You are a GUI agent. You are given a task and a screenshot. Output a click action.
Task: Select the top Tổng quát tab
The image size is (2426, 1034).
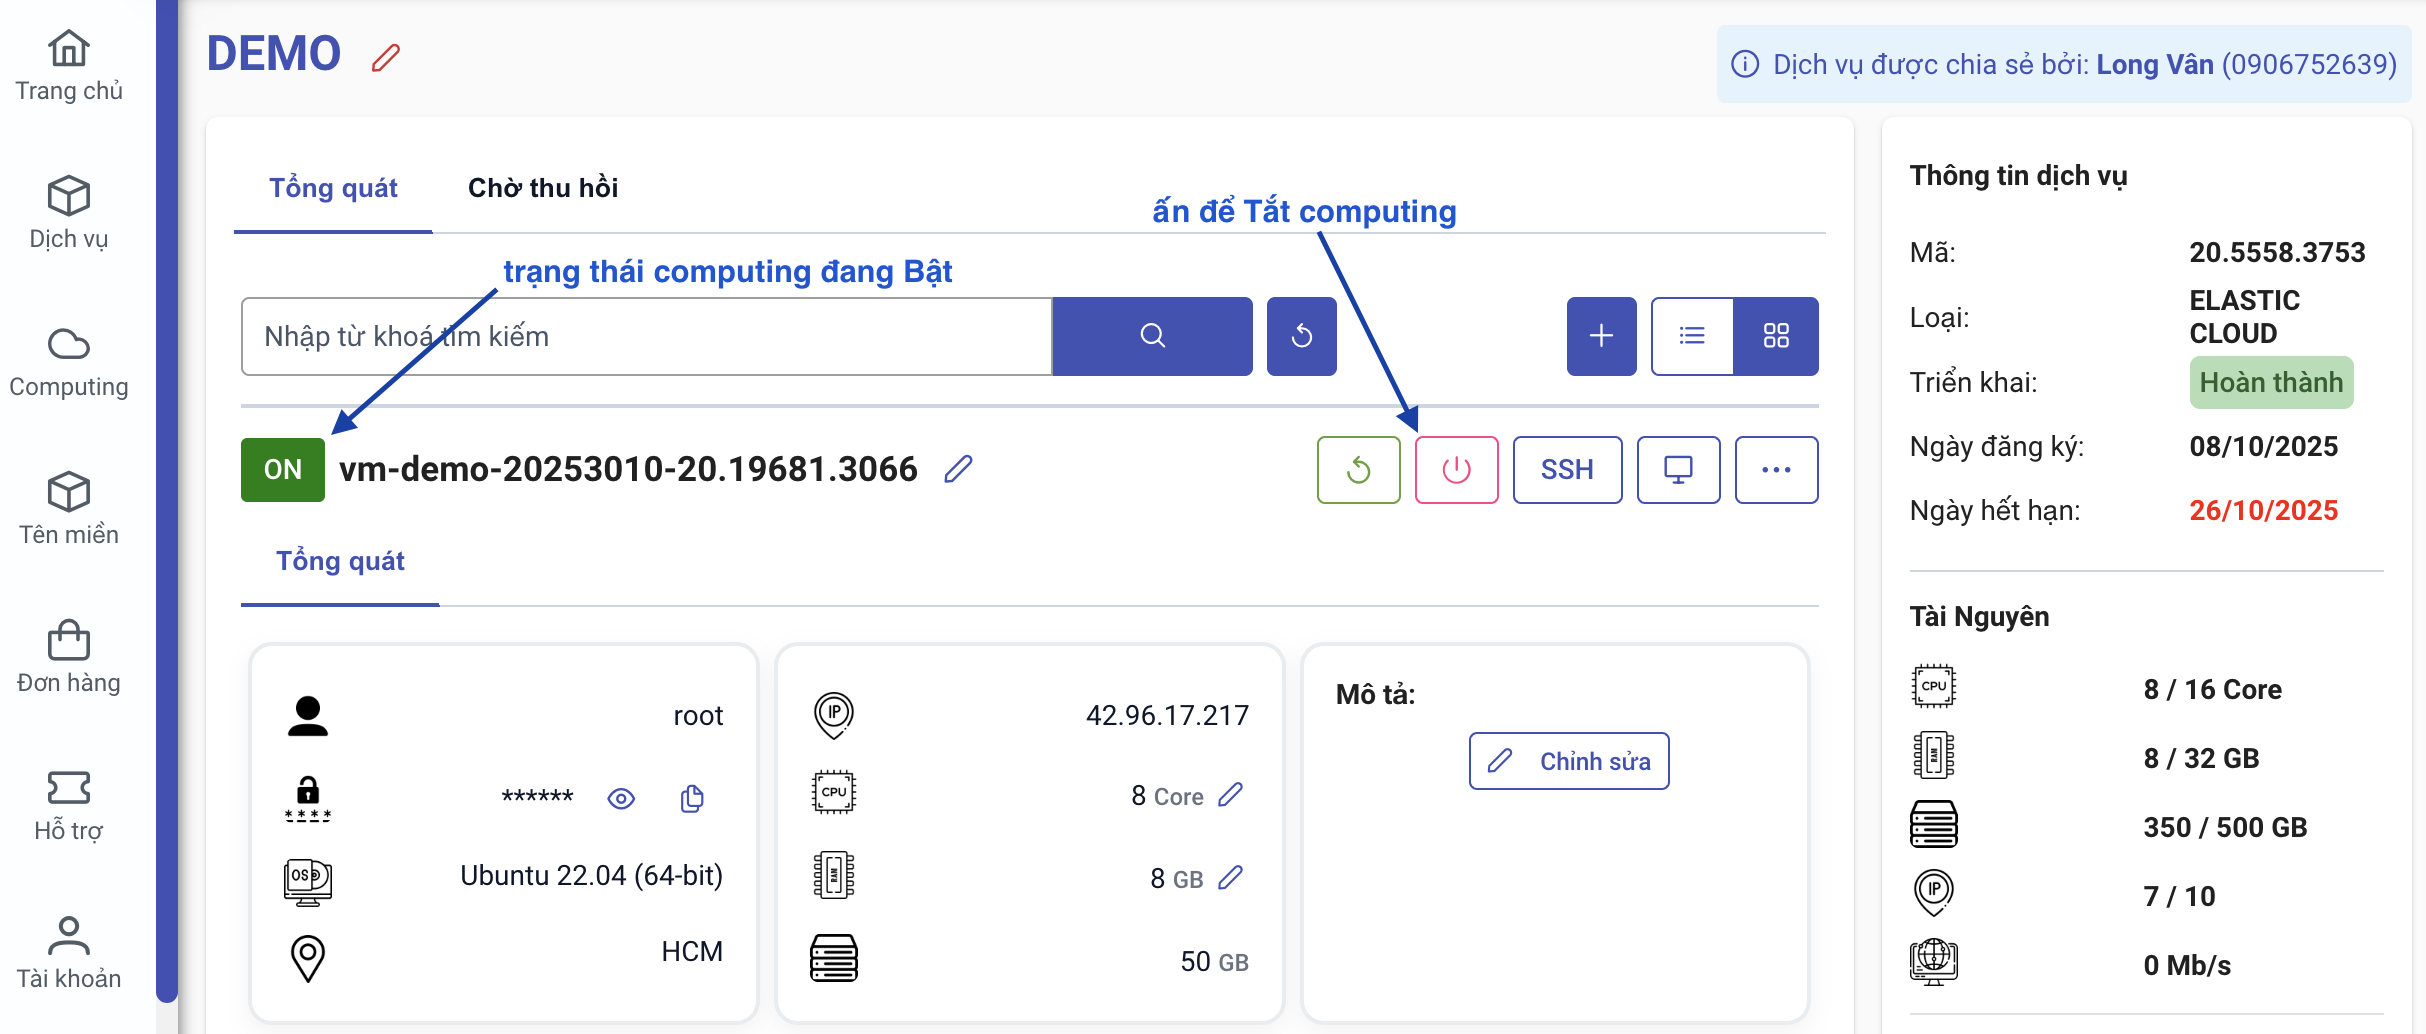(x=333, y=188)
